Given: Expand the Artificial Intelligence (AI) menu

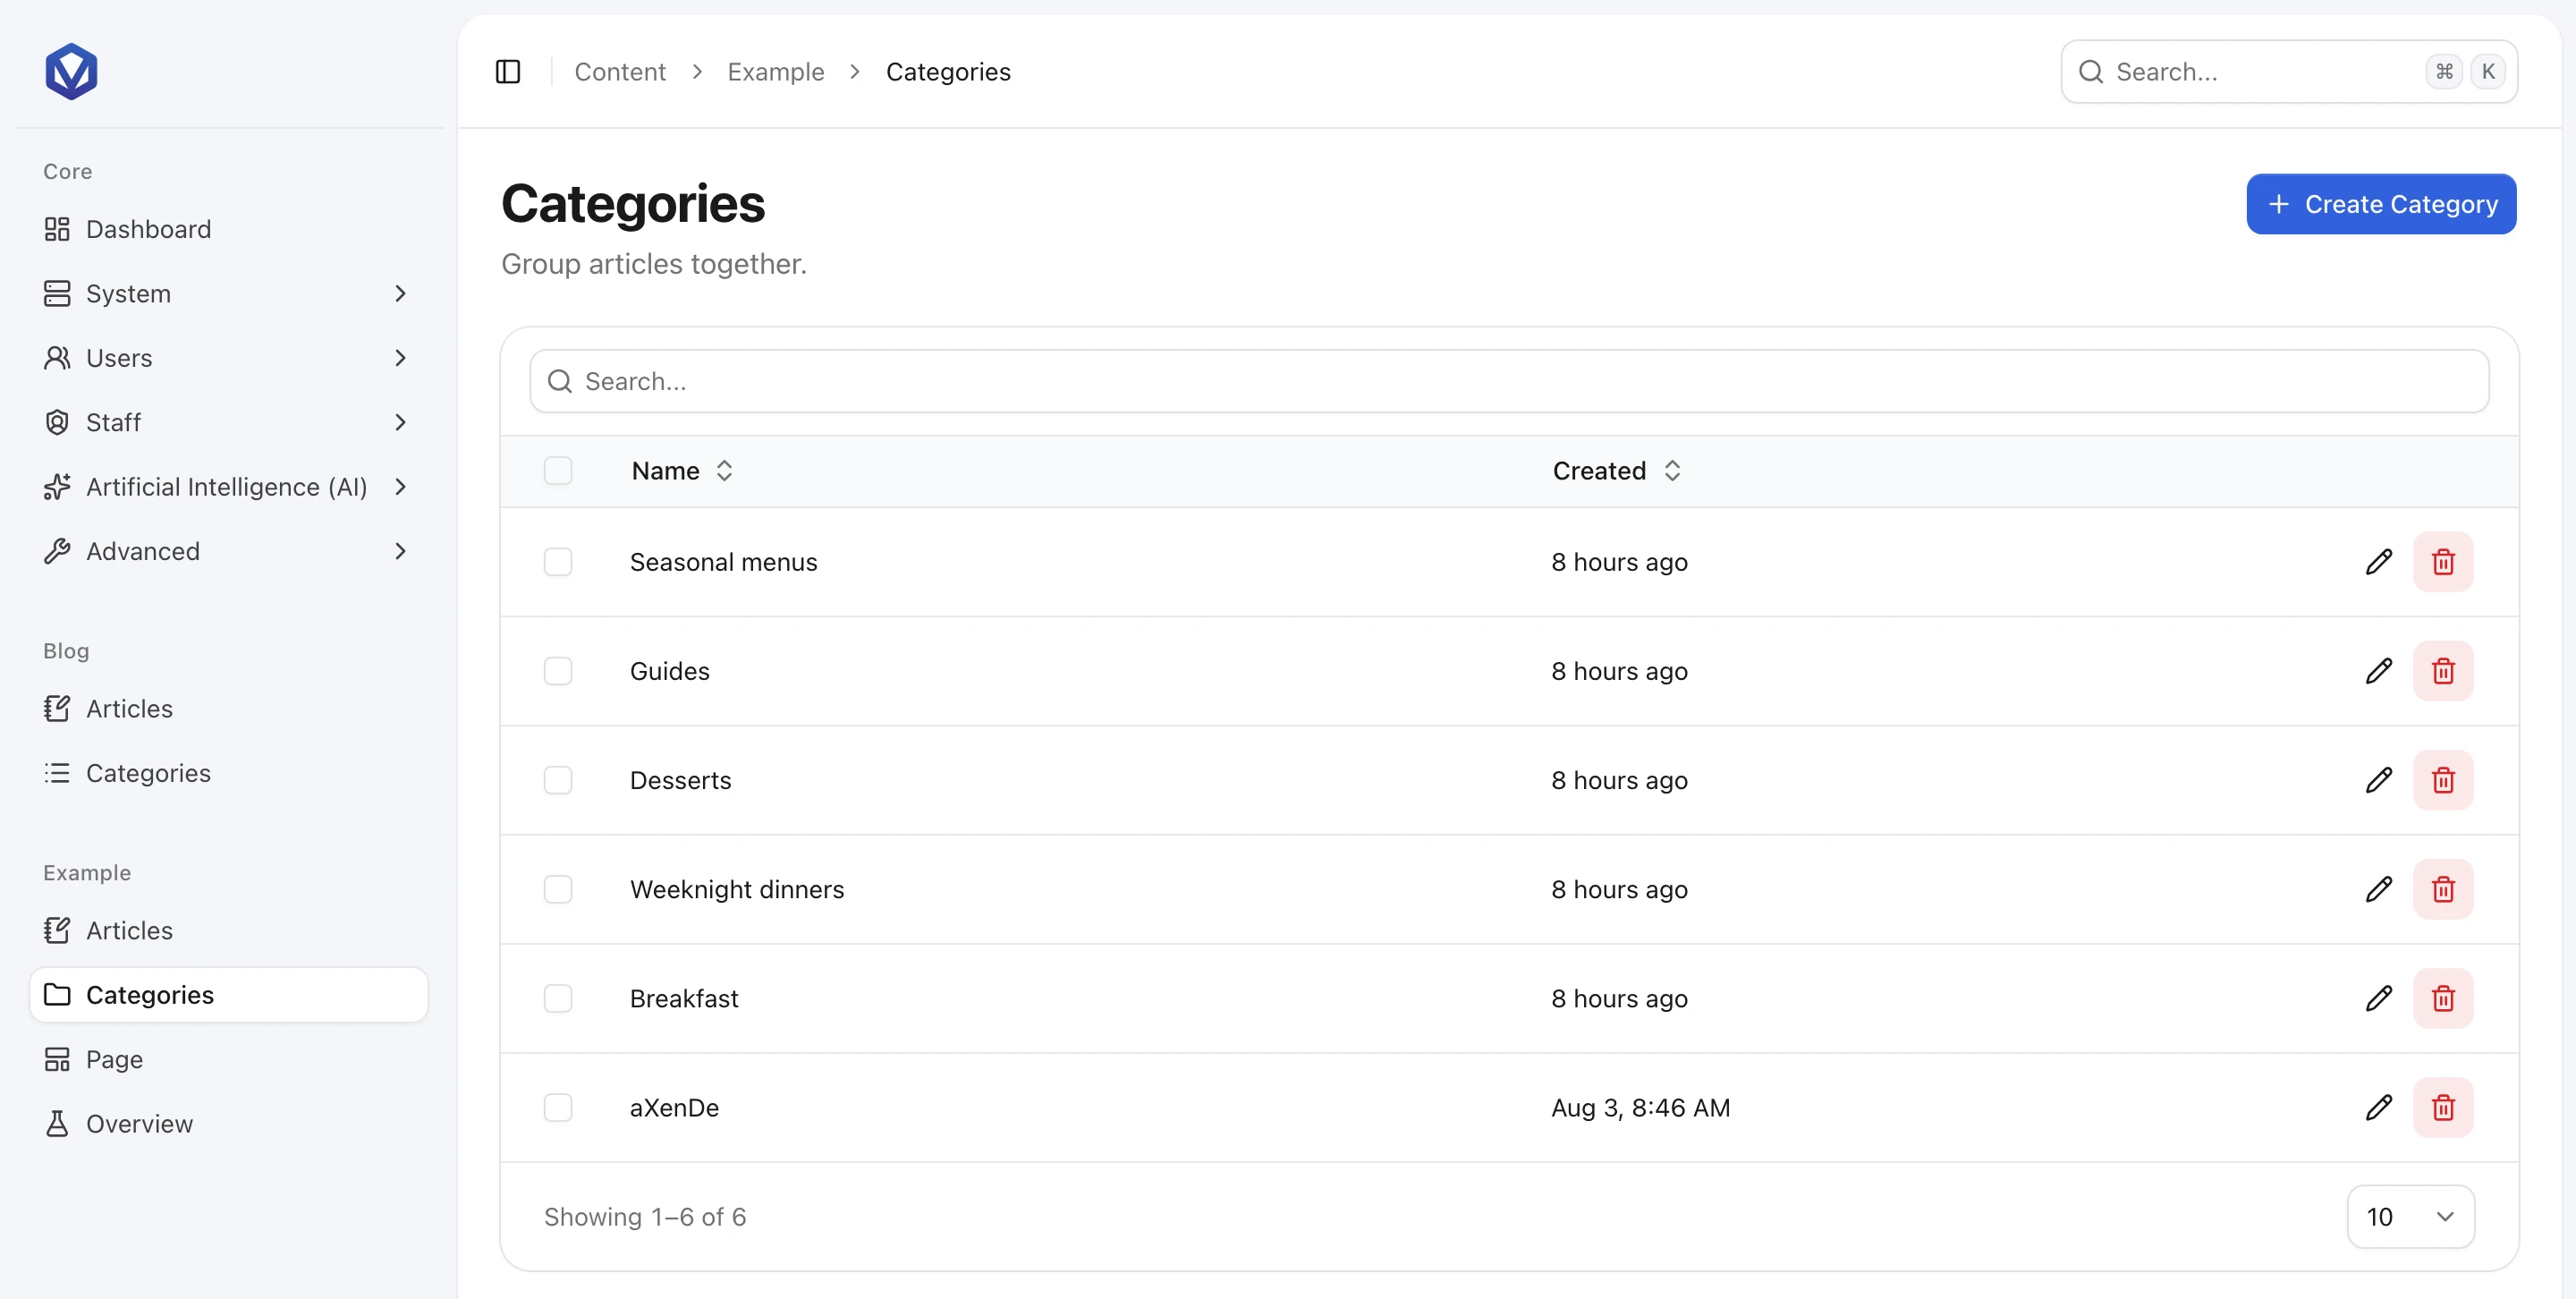Looking at the screenshot, I should (229, 487).
